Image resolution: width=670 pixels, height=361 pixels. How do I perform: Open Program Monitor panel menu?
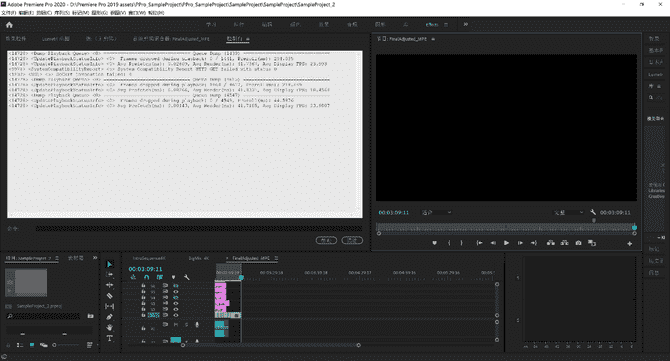(x=433, y=39)
